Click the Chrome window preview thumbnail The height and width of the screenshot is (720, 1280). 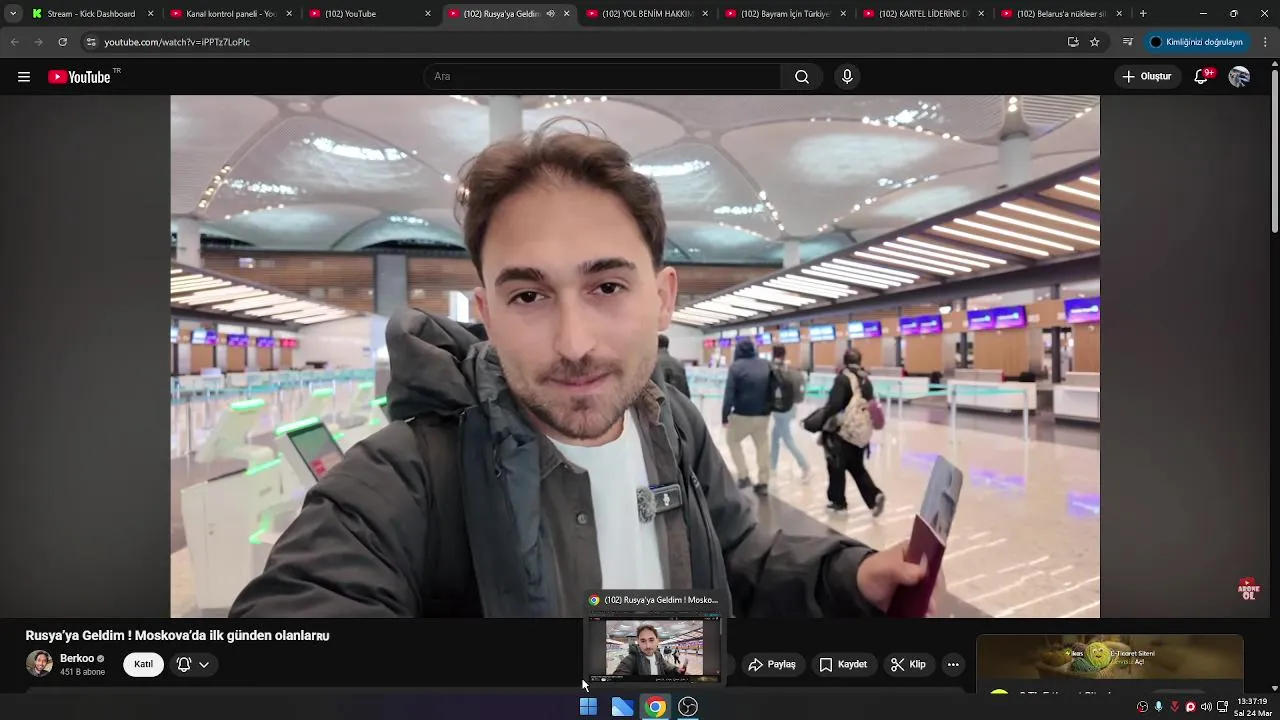[x=654, y=648]
